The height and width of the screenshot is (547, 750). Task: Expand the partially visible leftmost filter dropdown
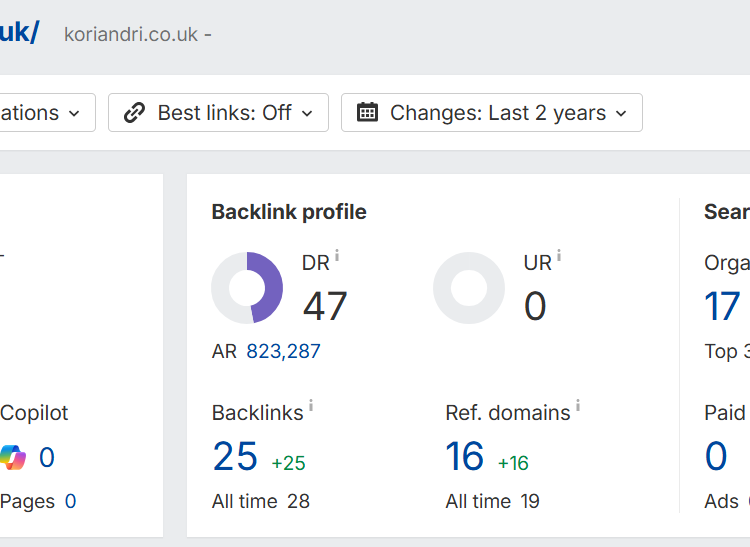click(45, 113)
